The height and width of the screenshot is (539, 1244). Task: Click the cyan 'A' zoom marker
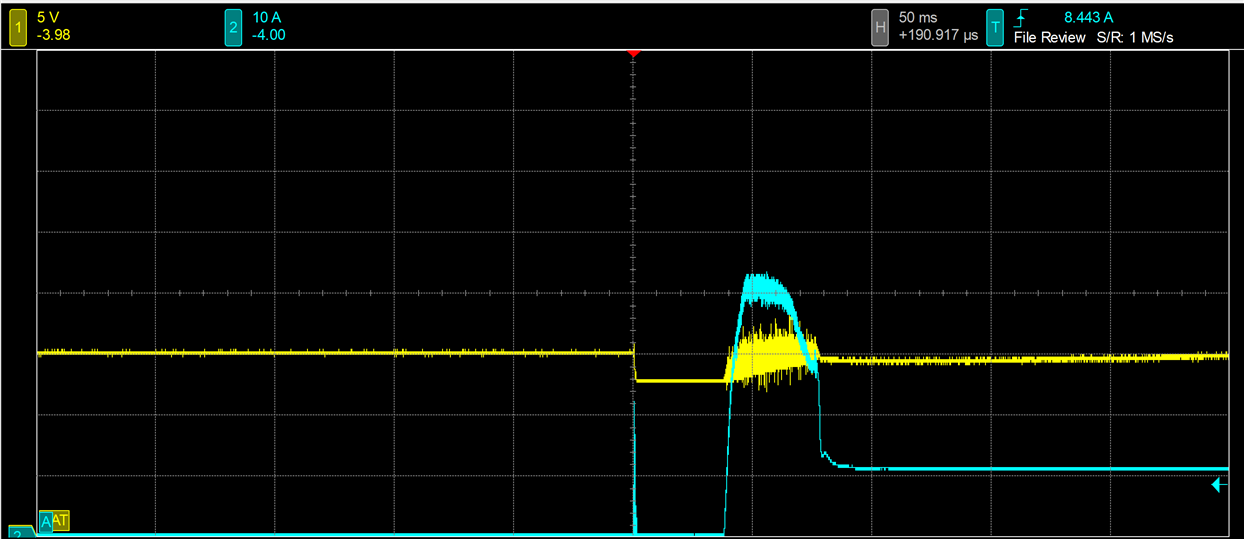[x=45, y=520]
